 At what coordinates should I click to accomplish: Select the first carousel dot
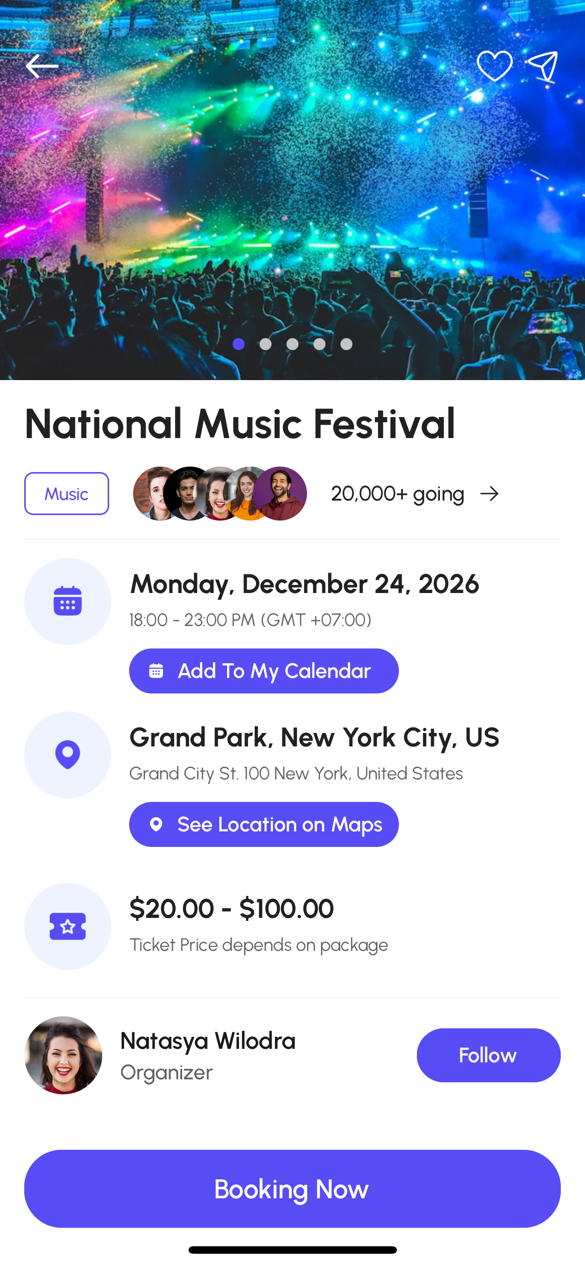(x=238, y=343)
